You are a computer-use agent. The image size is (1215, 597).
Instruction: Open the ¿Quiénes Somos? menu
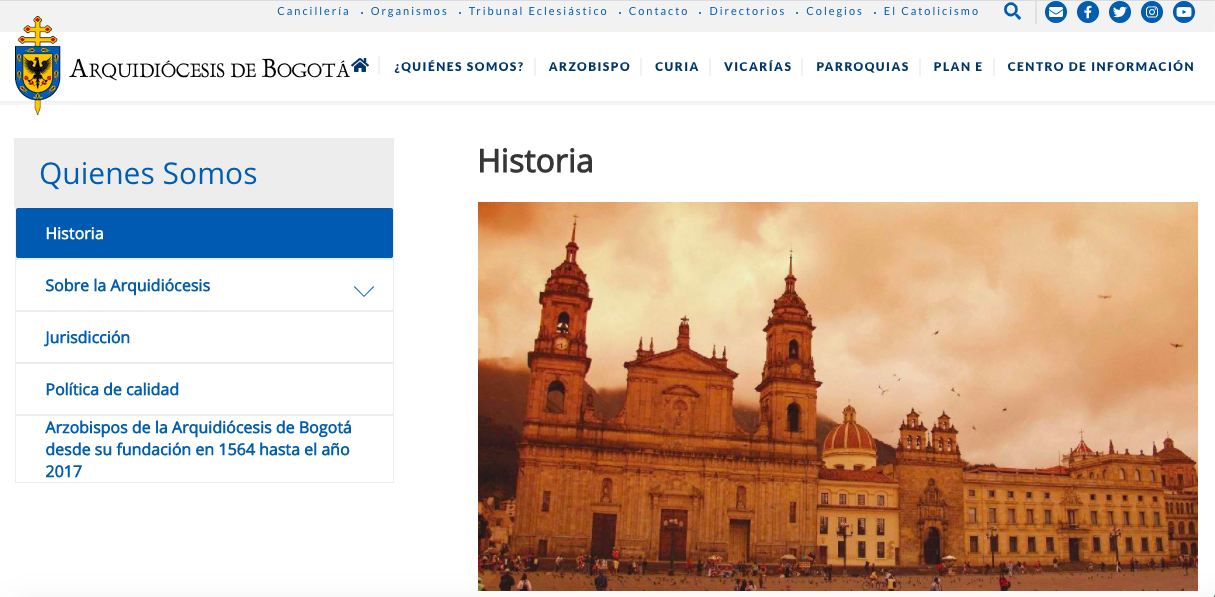(x=459, y=67)
